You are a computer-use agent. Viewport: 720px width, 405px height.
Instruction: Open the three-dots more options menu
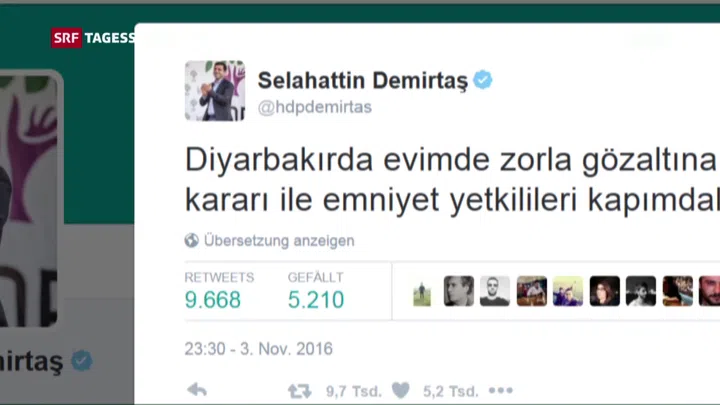coord(501,390)
